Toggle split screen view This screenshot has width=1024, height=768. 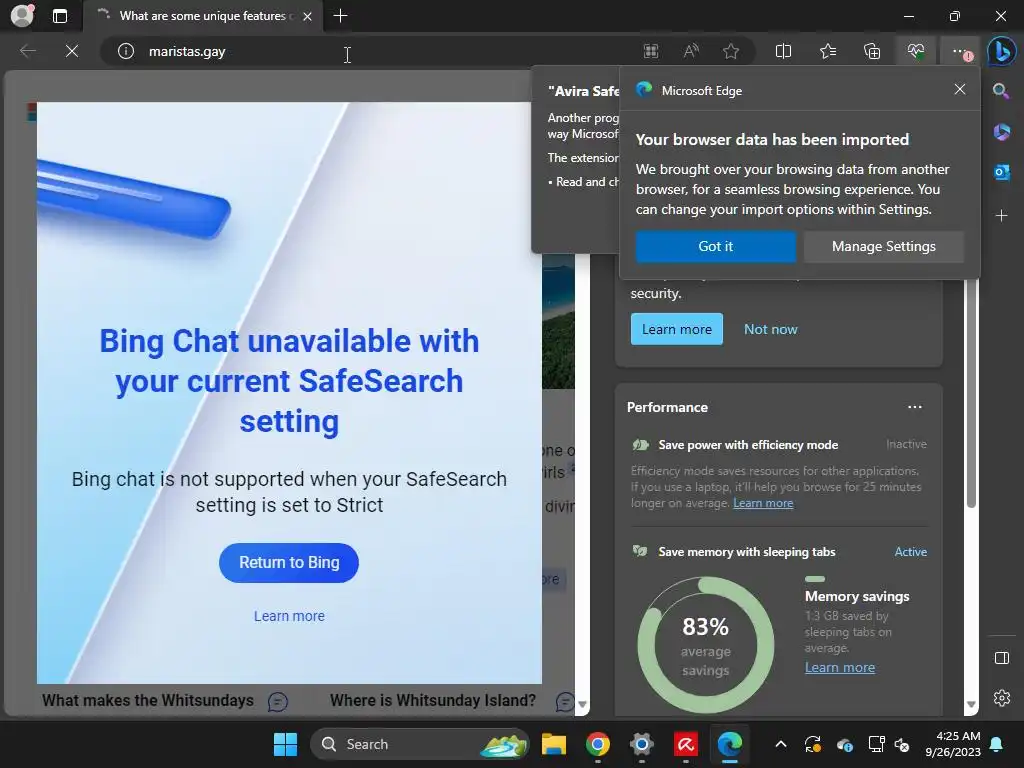(x=783, y=51)
